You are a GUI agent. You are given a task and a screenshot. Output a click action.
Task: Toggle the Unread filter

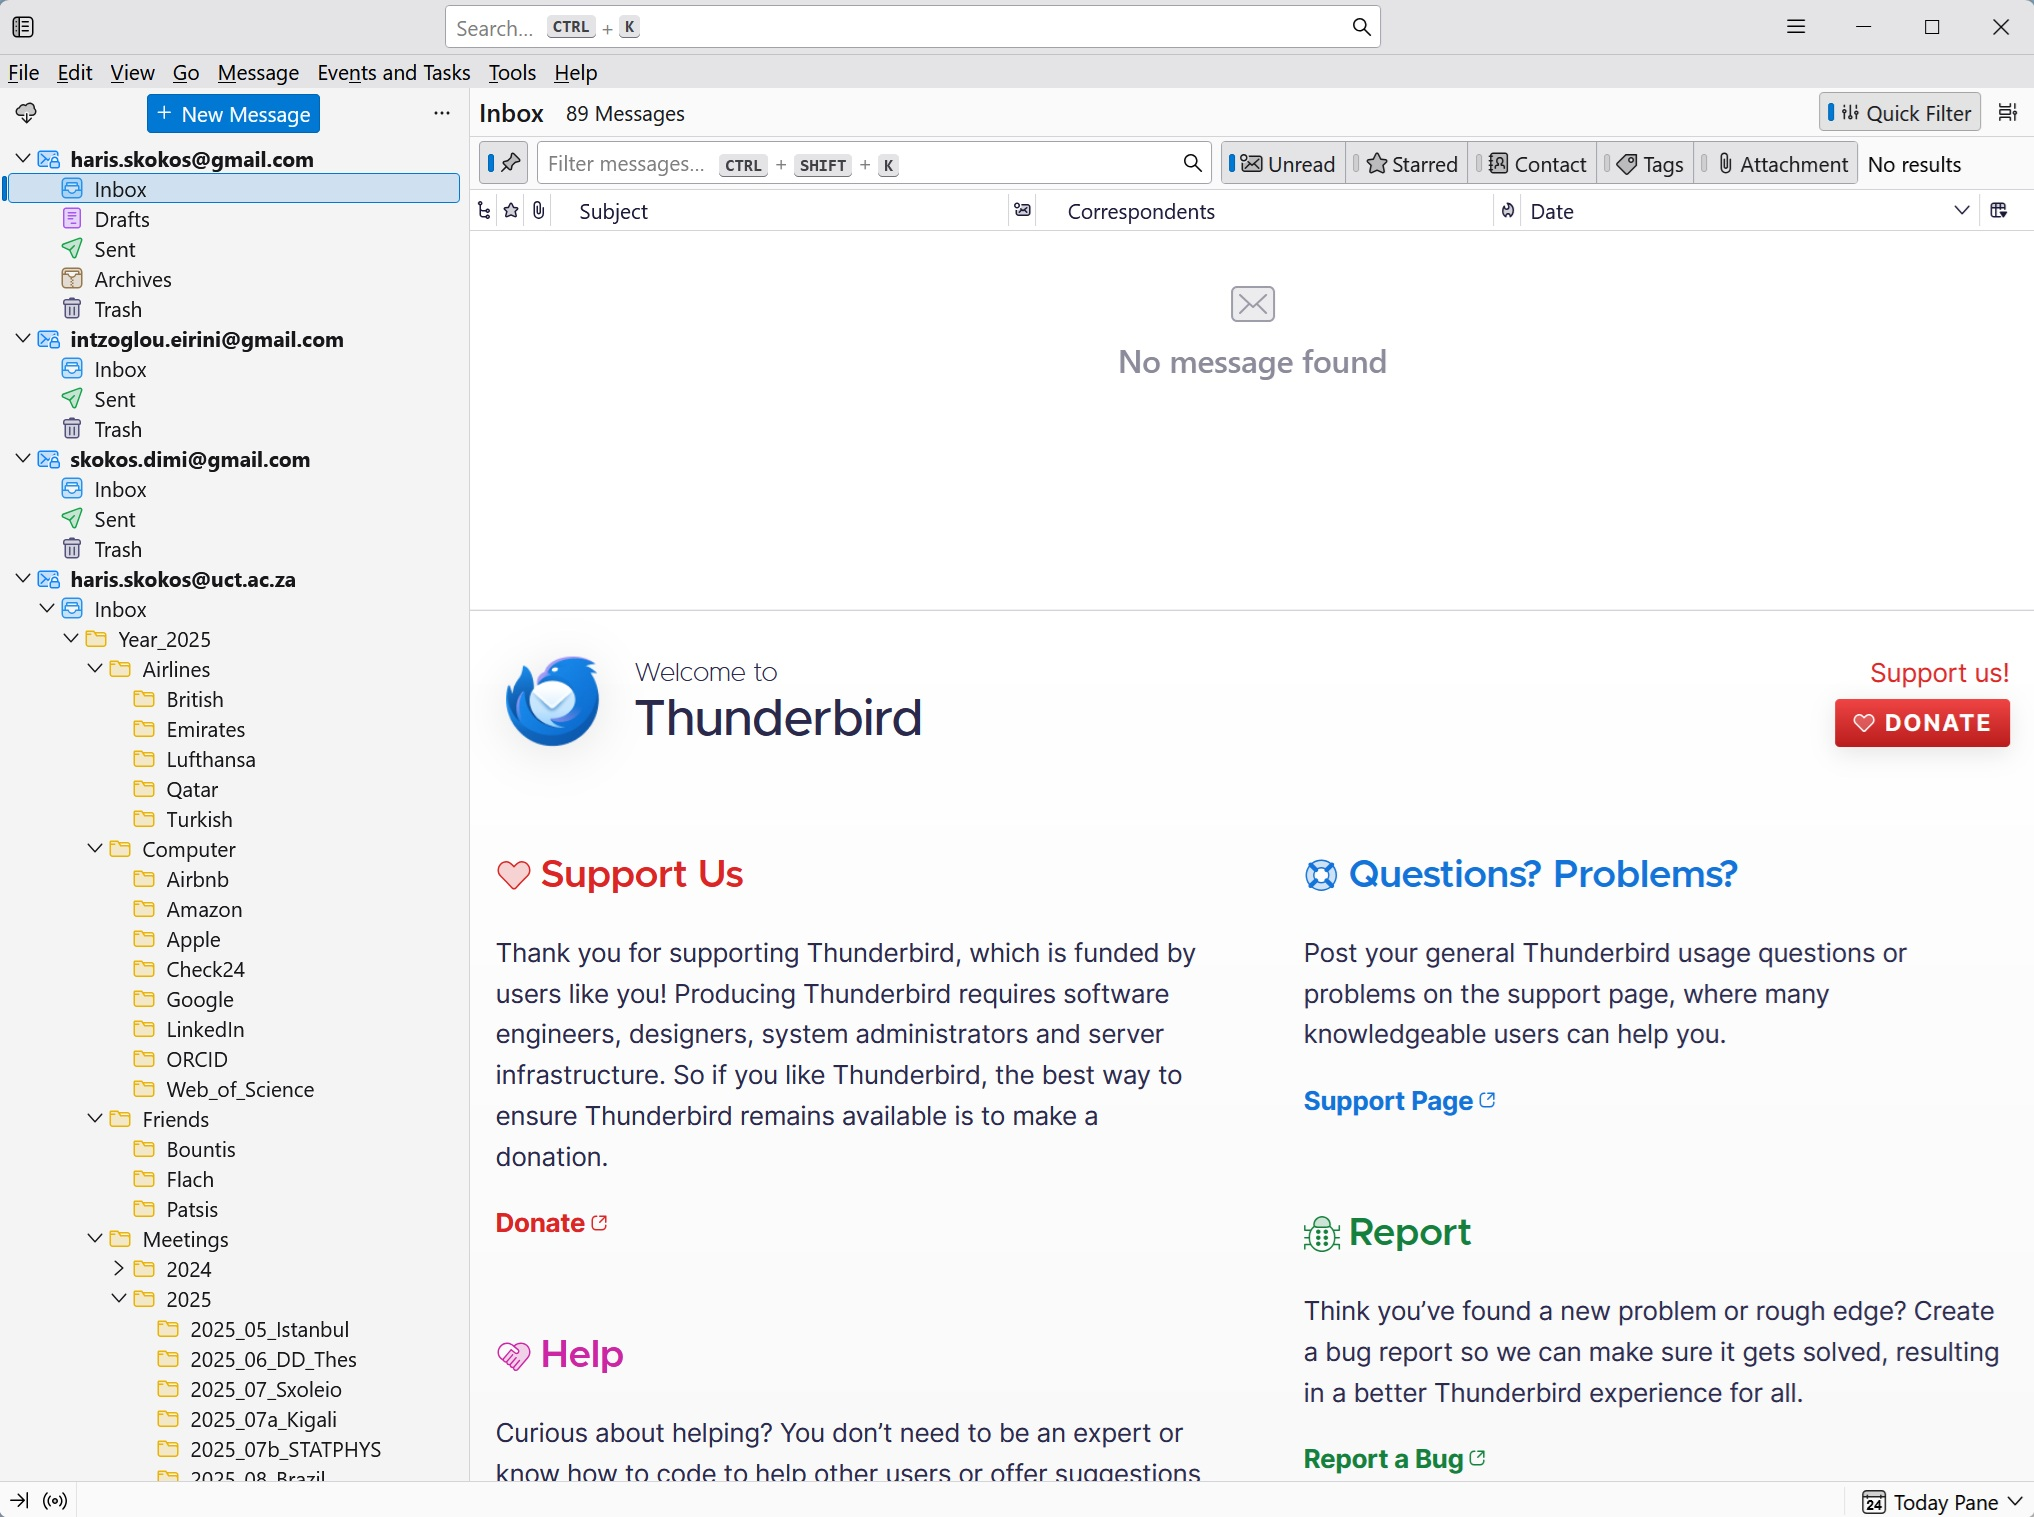point(1283,164)
